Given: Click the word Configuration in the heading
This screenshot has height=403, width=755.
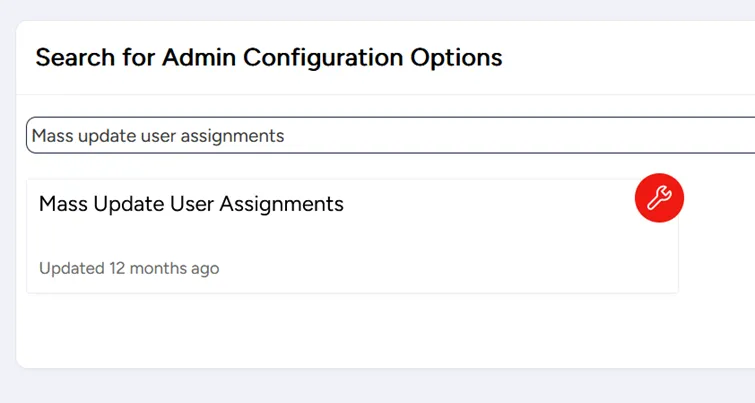Looking at the screenshot, I should coord(323,58).
